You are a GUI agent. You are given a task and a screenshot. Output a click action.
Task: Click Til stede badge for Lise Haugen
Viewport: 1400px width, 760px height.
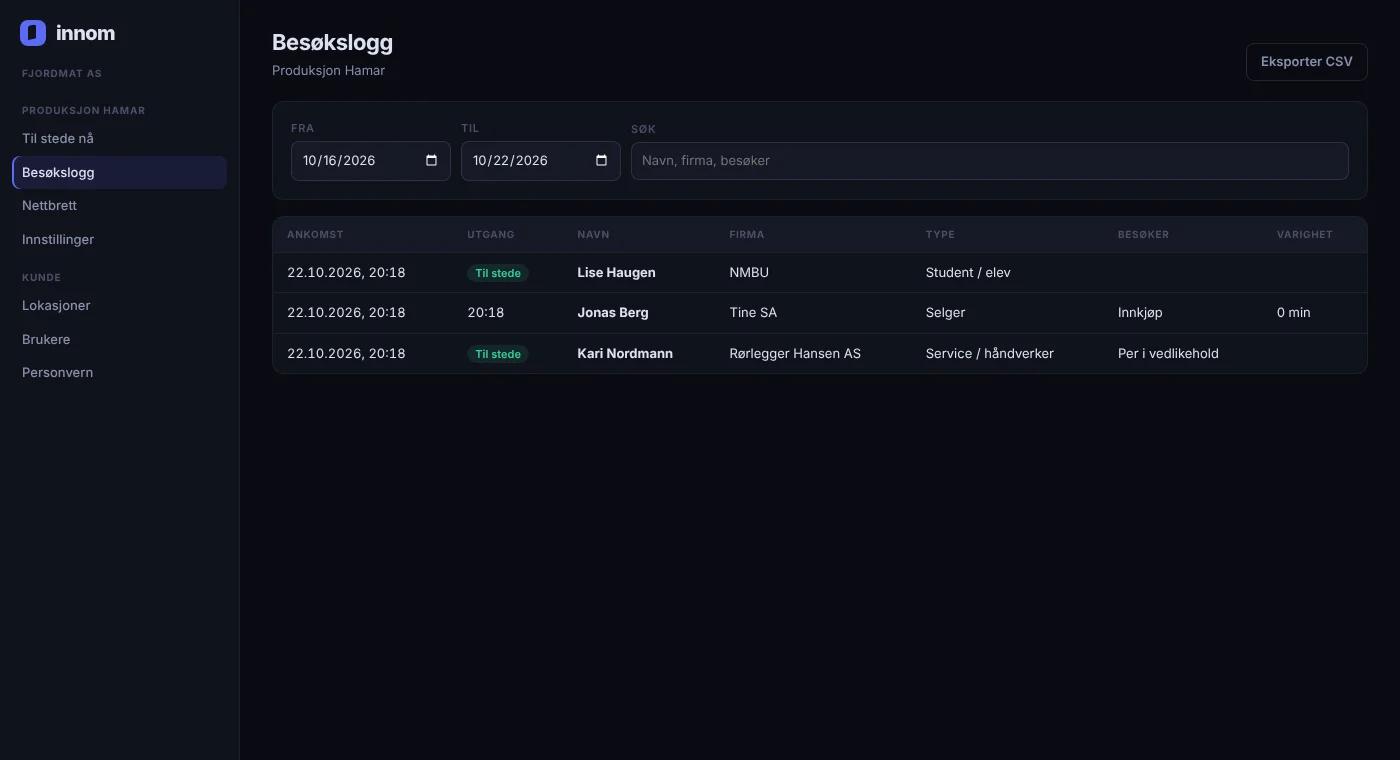tap(498, 273)
